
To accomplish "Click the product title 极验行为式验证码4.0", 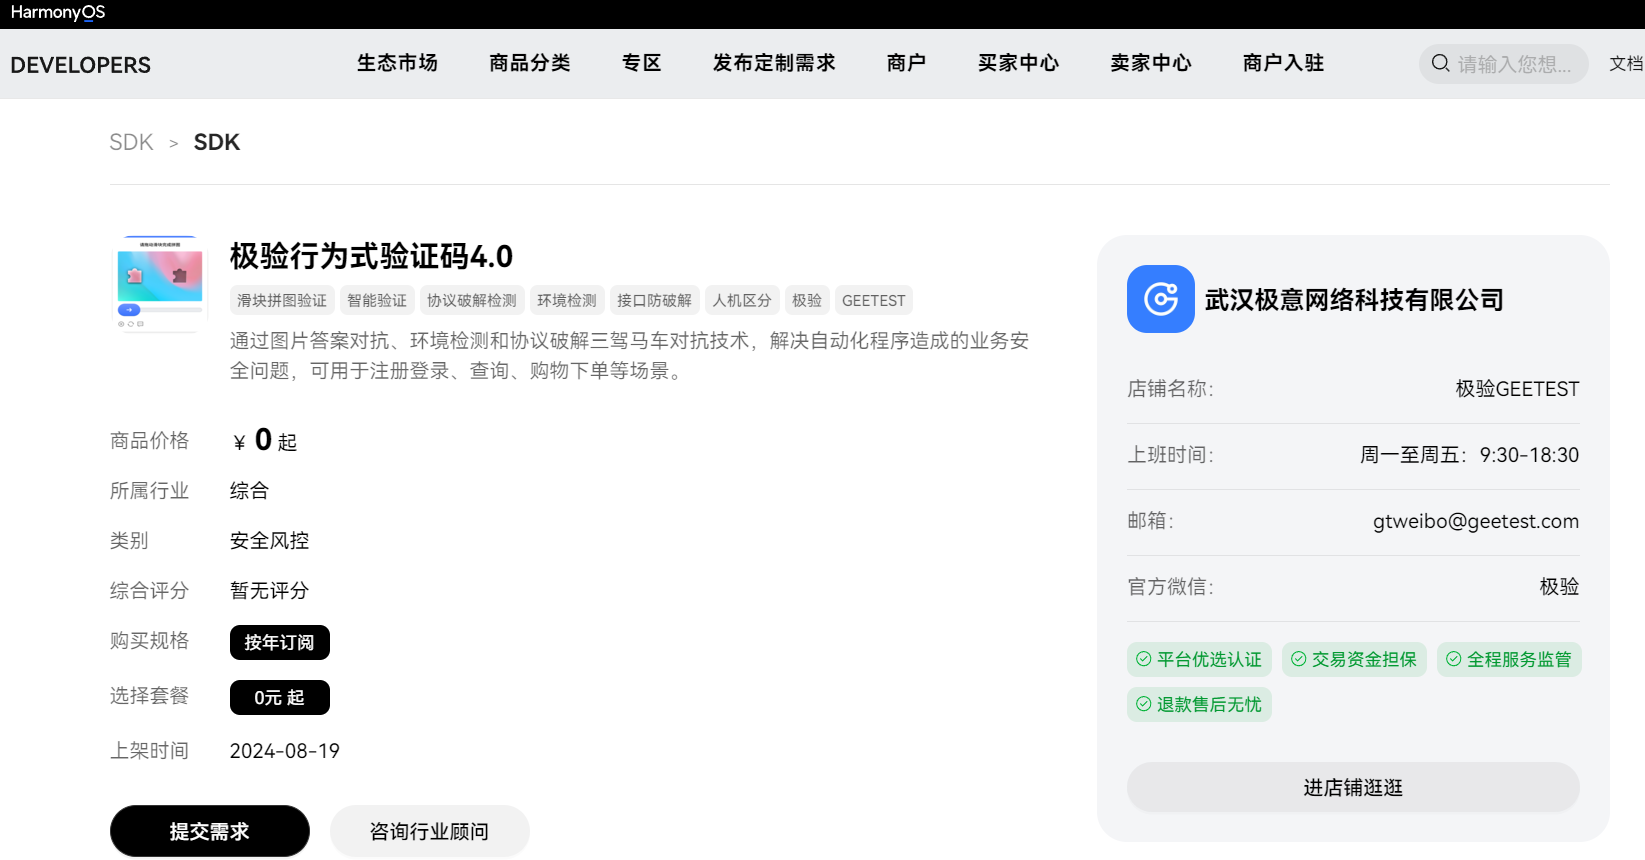I will [371, 256].
